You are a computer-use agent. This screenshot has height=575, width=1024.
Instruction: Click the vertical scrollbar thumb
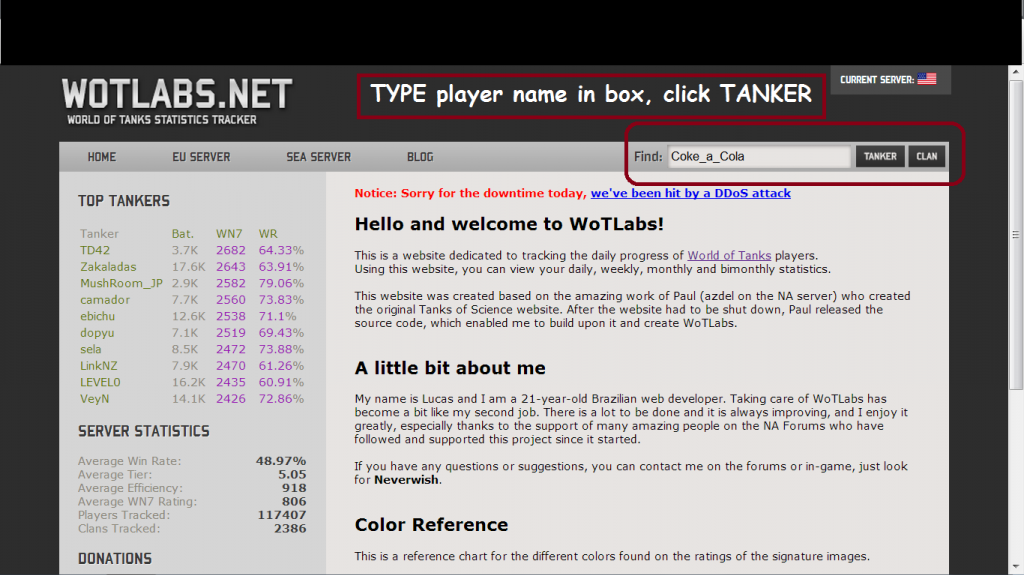(1016, 235)
